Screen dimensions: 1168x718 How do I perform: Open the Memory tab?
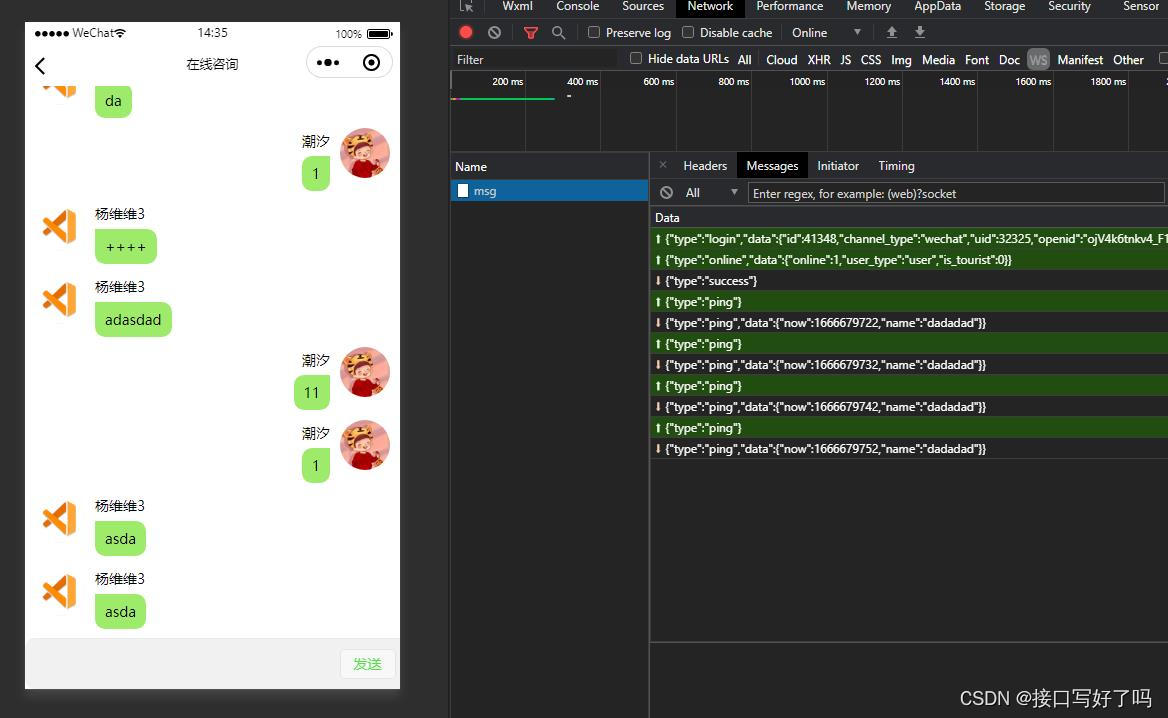coord(869,6)
